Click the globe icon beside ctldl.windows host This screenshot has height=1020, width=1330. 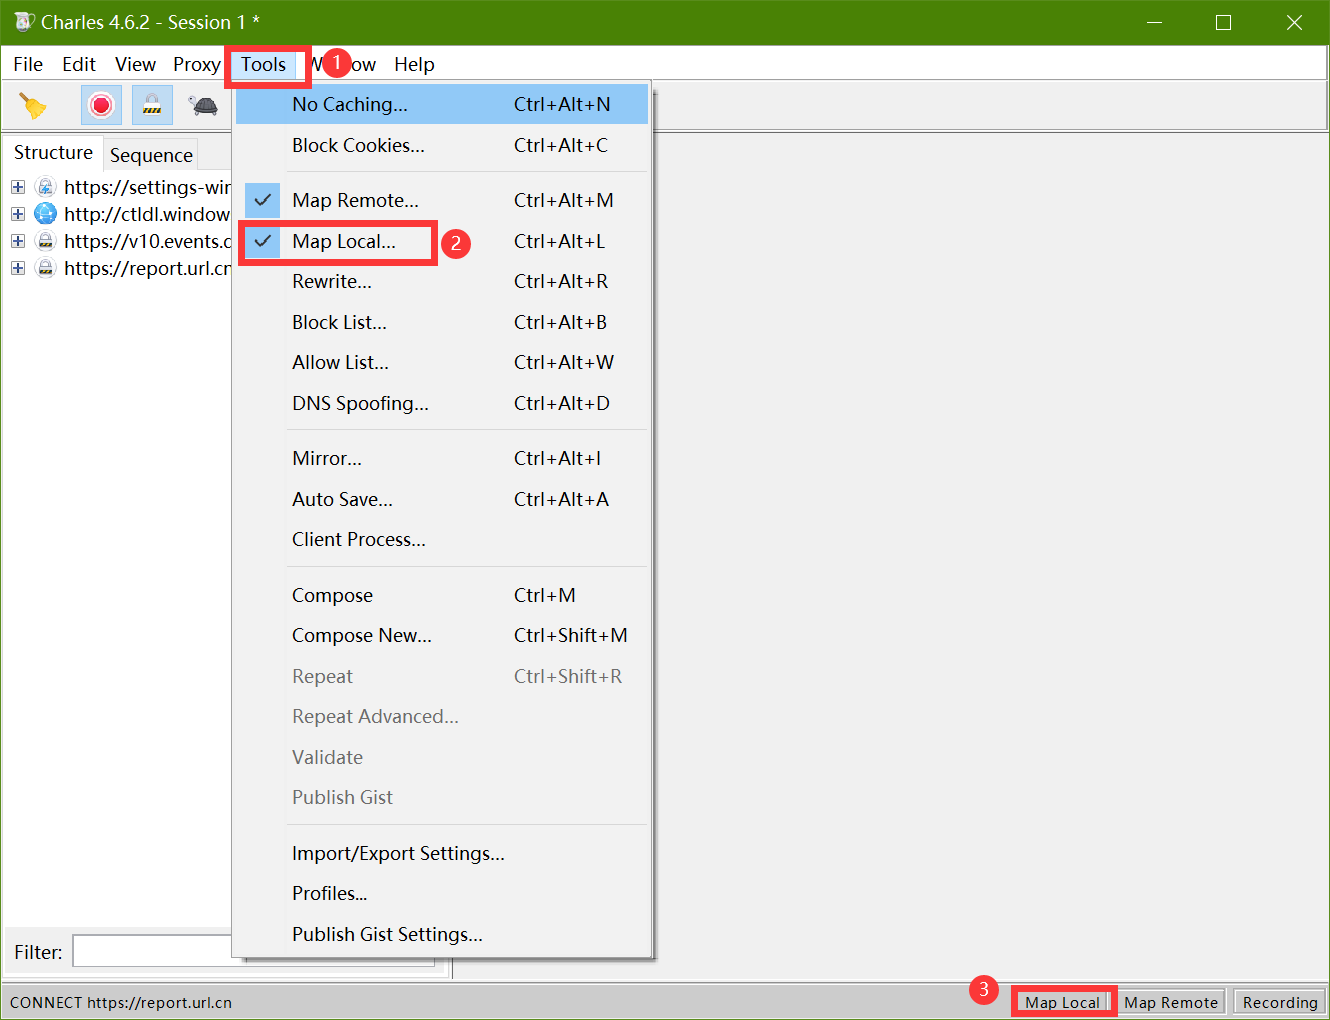click(46, 213)
